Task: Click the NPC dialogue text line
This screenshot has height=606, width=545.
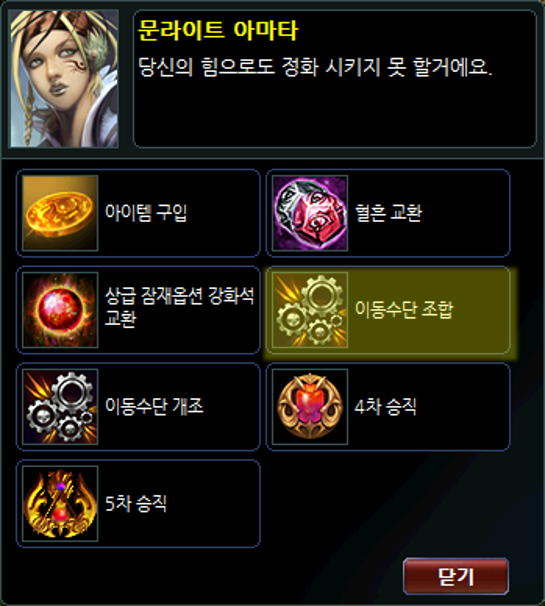Action: (x=315, y=67)
